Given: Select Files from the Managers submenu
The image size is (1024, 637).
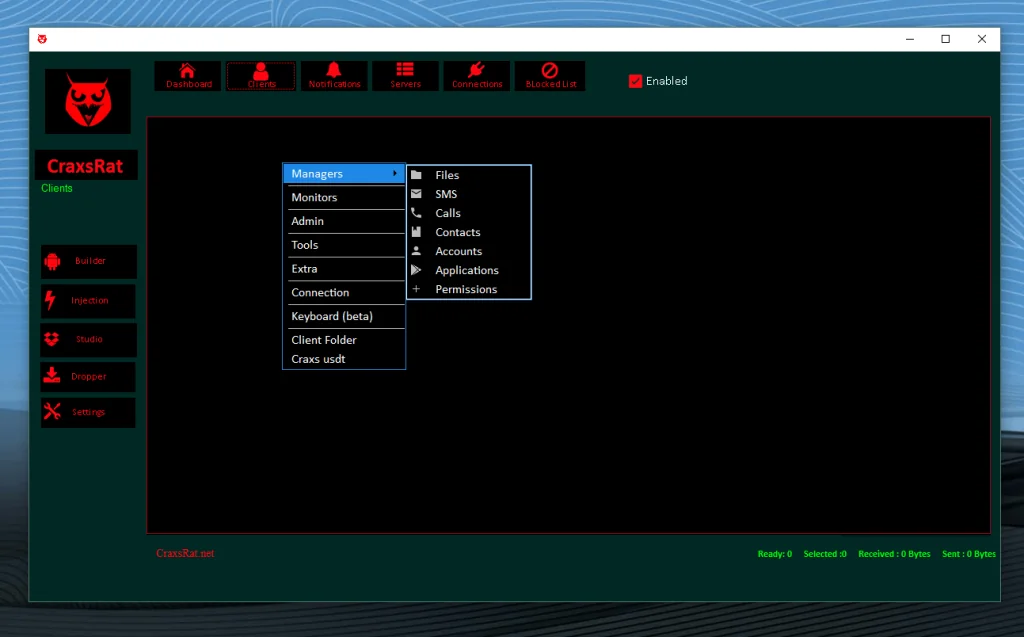Looking at the screenshot, I should pyautogui.click(x=447, y=174).
